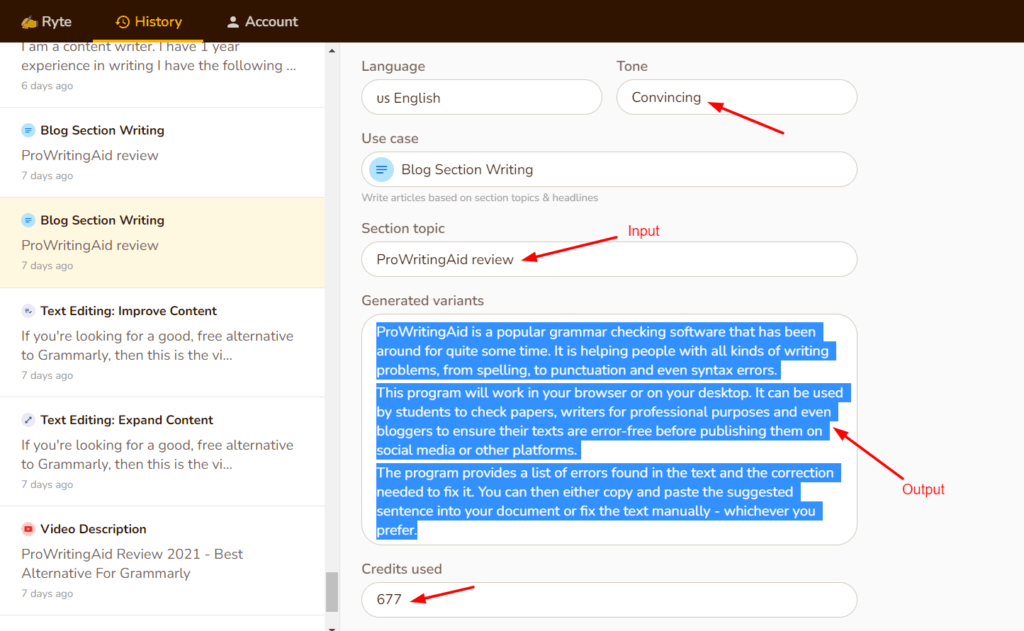This screenshot has height=631, width=1024.
Task: Click the icon on the first Blog Section Writing entry
Action: 29,130
